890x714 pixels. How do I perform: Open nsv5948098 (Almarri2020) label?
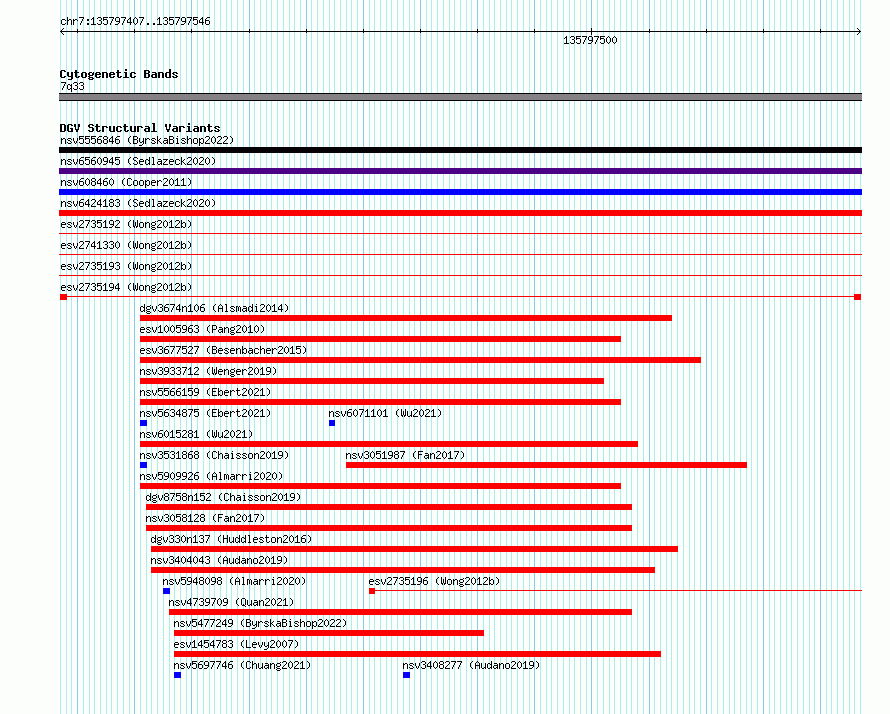point(234,581)
